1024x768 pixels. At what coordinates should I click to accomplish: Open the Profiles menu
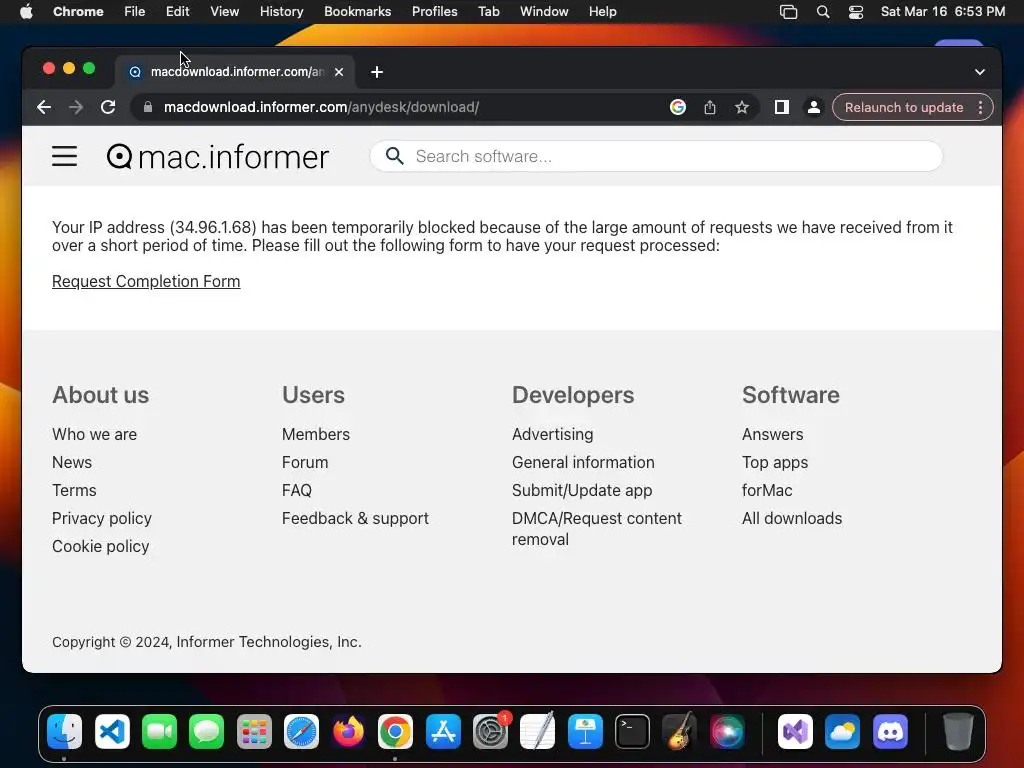(x=434, y=11)
